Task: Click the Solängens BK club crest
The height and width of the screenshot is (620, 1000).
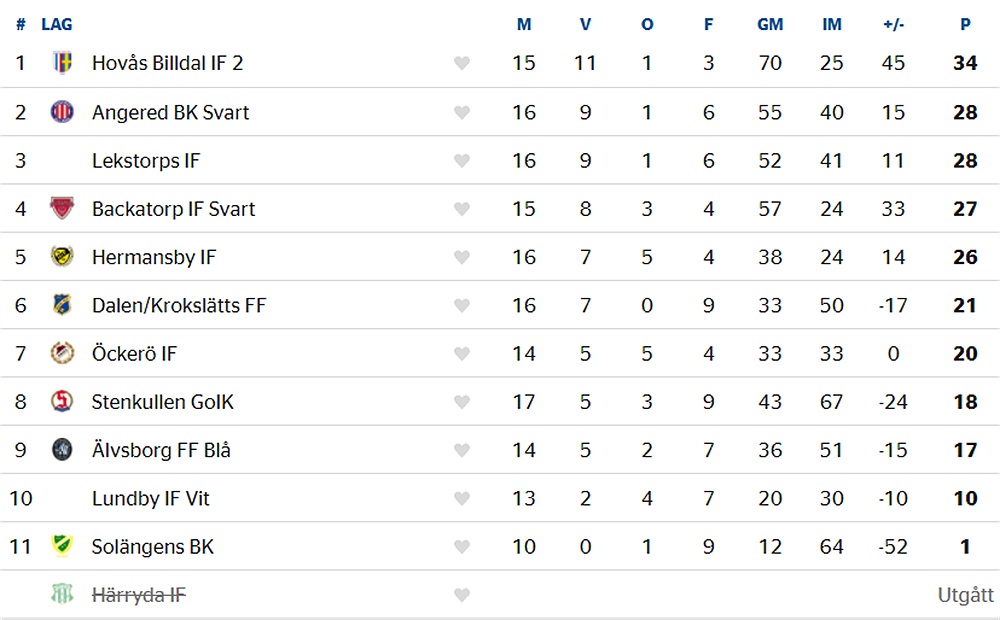Action: [62, 546]
